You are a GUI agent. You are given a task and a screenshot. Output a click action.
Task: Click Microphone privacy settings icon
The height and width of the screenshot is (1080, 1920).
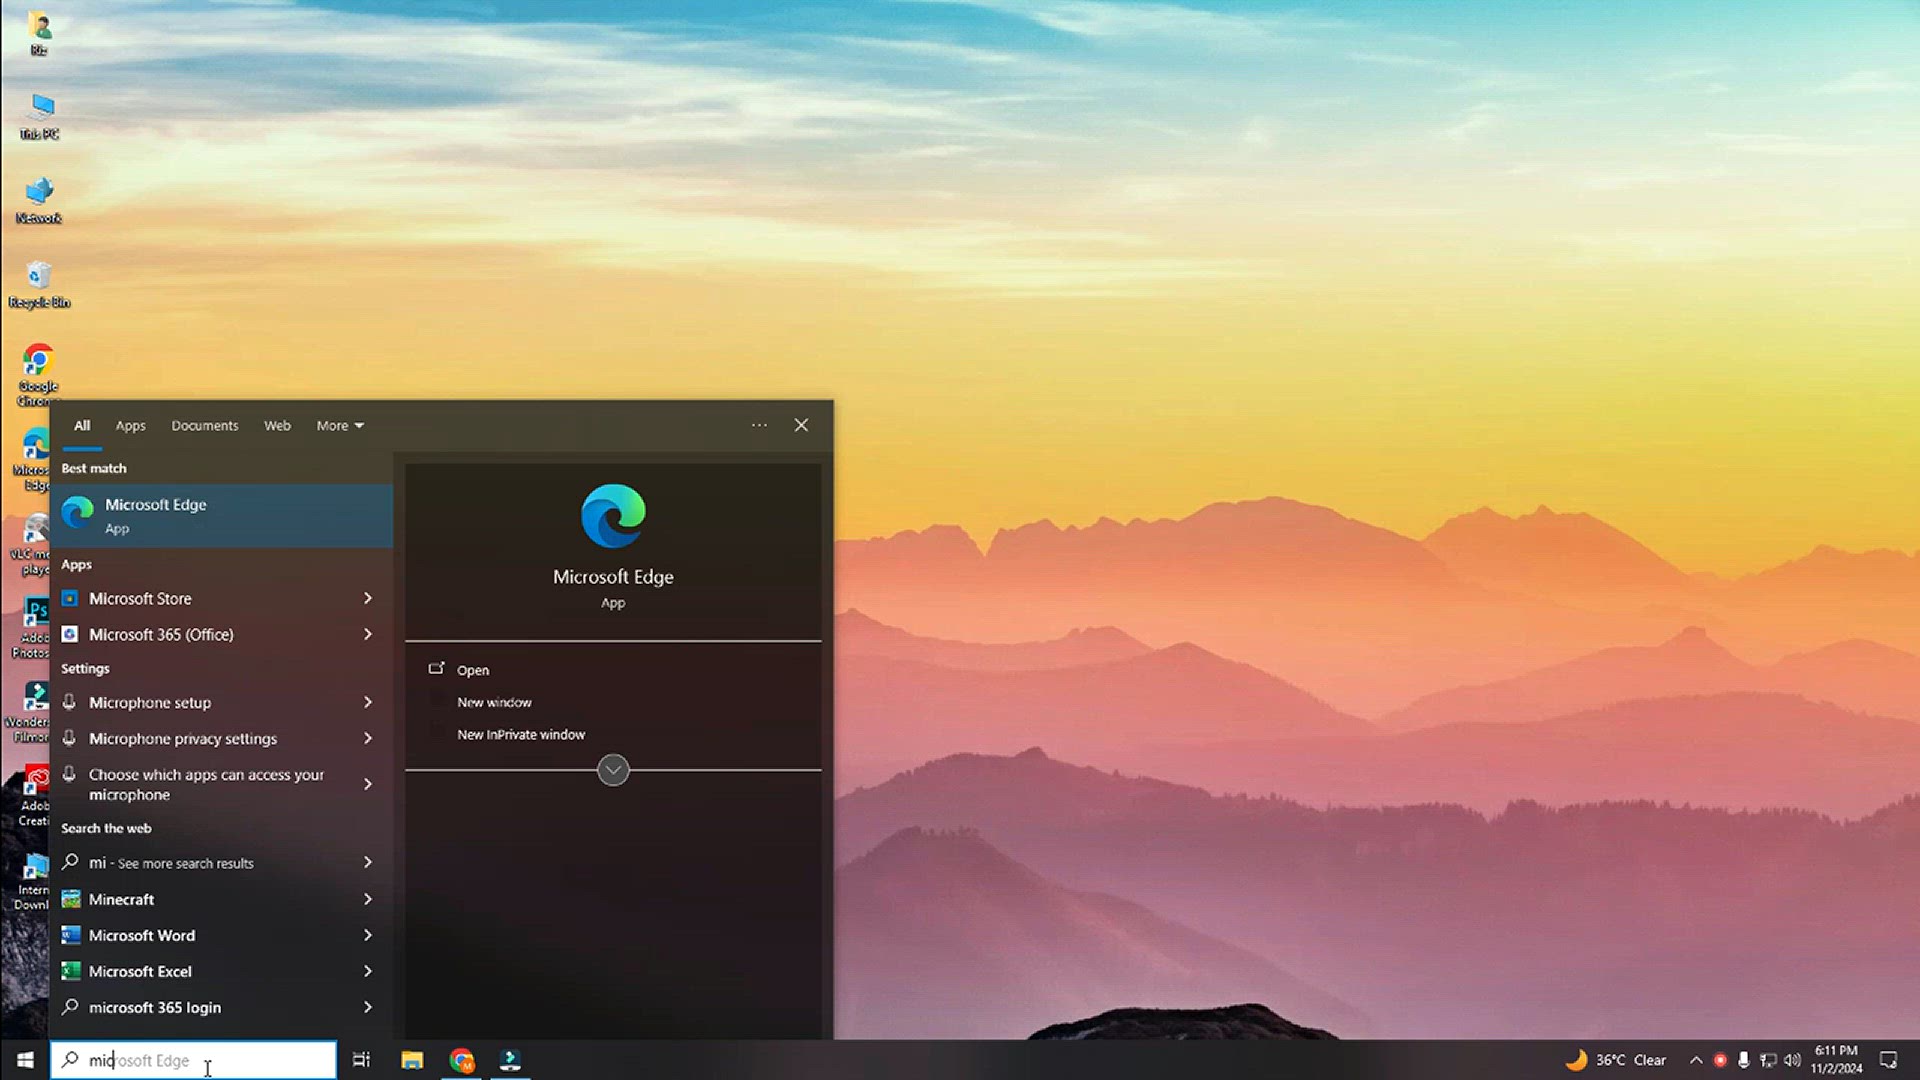(69, 738)
